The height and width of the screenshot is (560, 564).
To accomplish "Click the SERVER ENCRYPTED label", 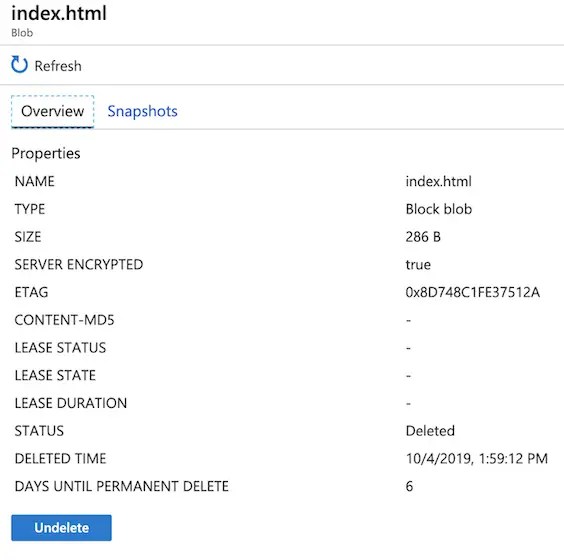I will point(79,264).
